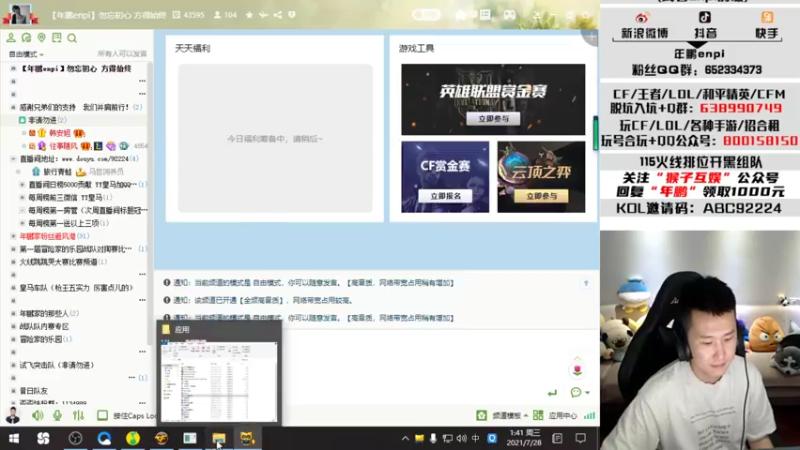Click the flower gift icon in chat input

(578, 370)
